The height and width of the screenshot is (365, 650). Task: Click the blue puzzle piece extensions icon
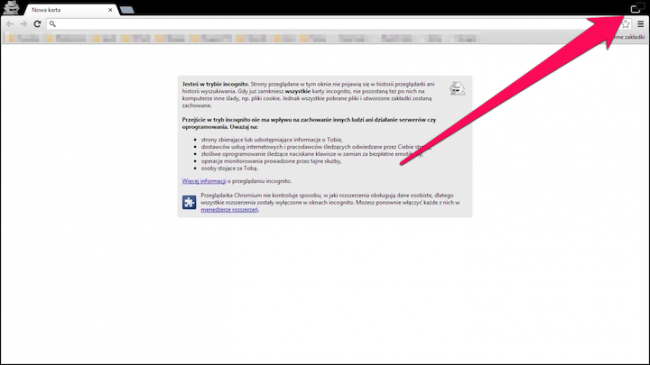(x=189, y=202)
